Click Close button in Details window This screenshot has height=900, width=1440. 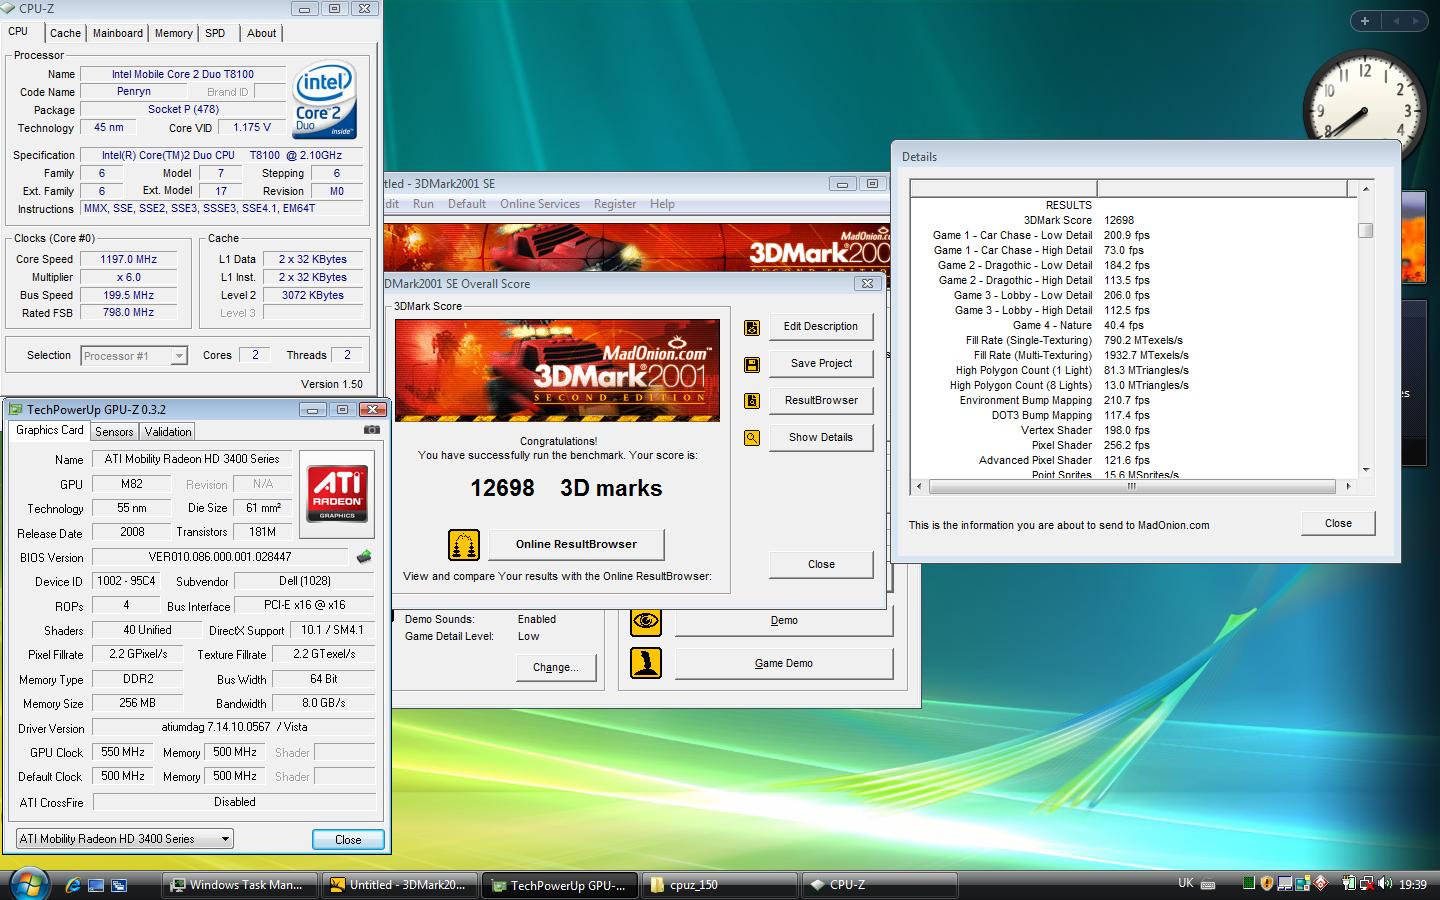pyautogui.click(x=1338, y=524)
